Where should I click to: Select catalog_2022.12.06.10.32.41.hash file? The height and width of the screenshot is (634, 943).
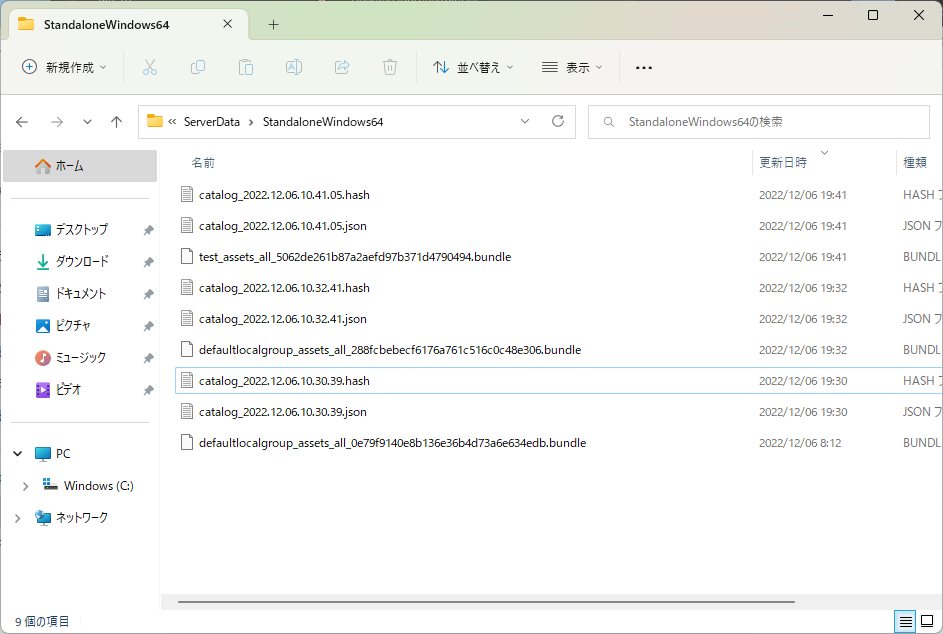click(x=559, y=288)
